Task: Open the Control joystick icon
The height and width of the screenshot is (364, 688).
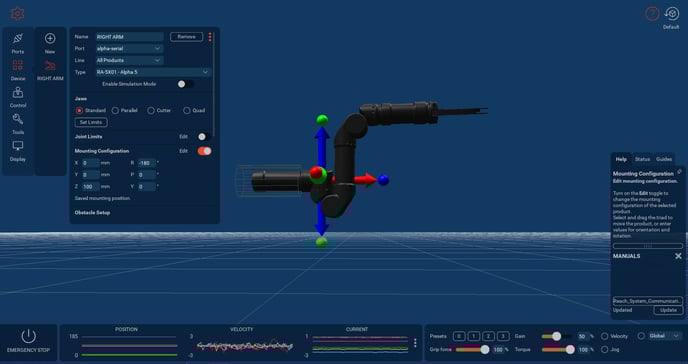Action: click(18, 92)
